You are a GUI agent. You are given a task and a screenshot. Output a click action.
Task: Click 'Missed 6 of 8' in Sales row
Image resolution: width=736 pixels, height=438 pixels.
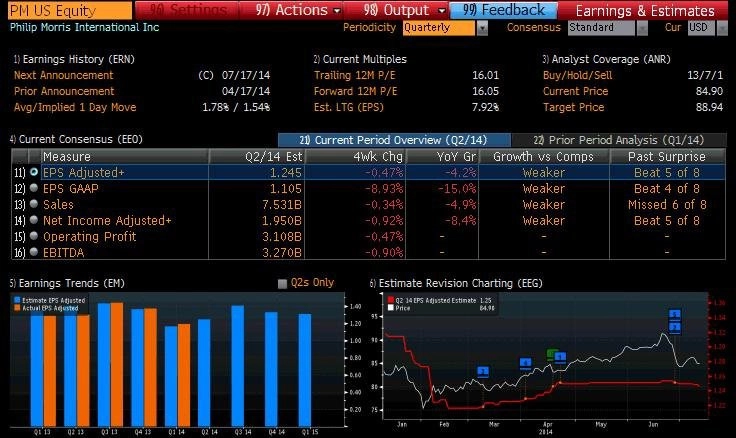[667, 205]
